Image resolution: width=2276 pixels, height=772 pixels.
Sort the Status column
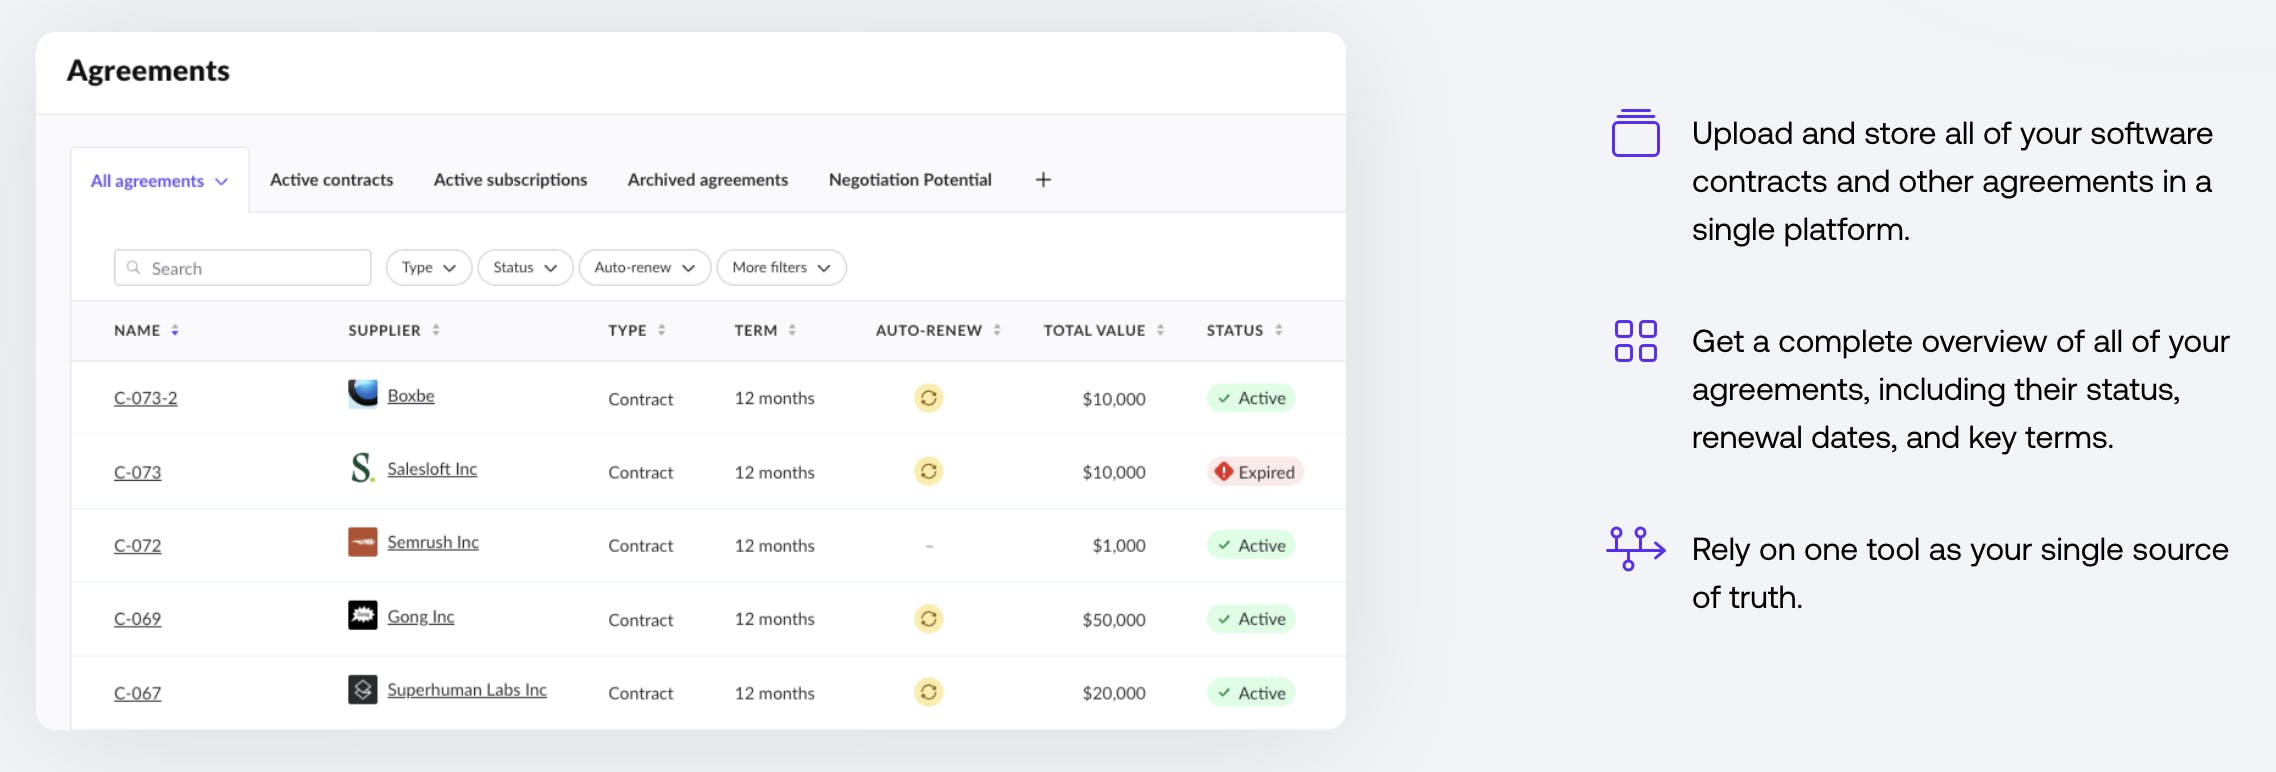pyautogui.click(x=1279, y=331)
